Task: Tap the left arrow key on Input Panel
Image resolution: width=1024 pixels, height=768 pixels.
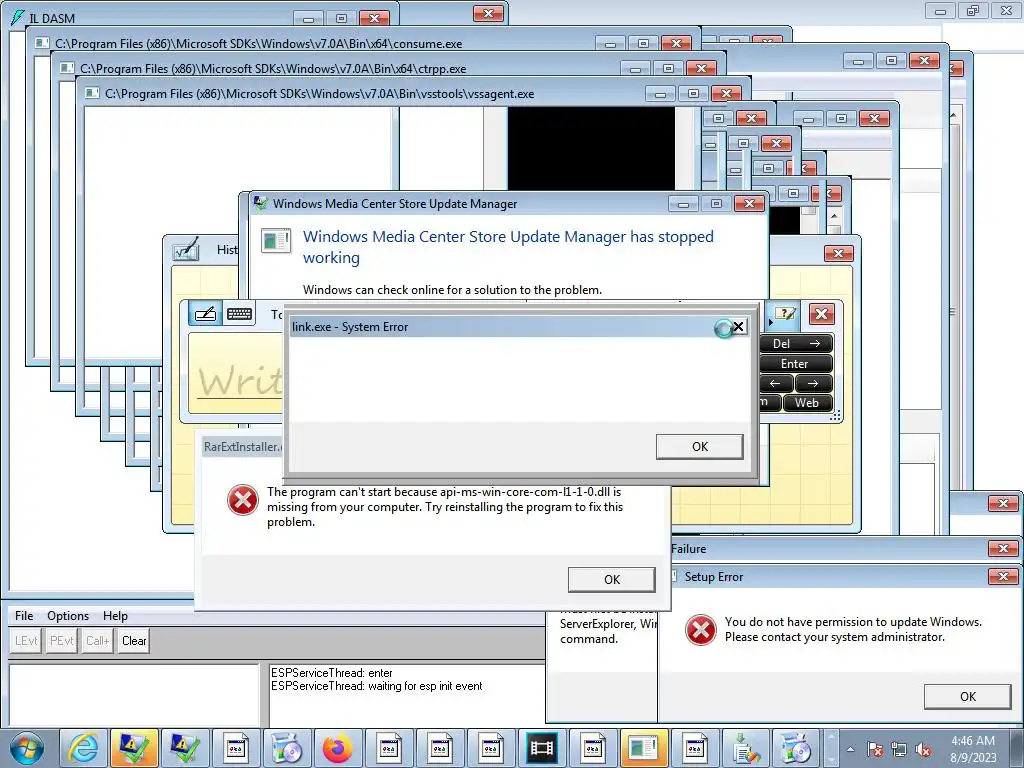Action: click(776, 383)
